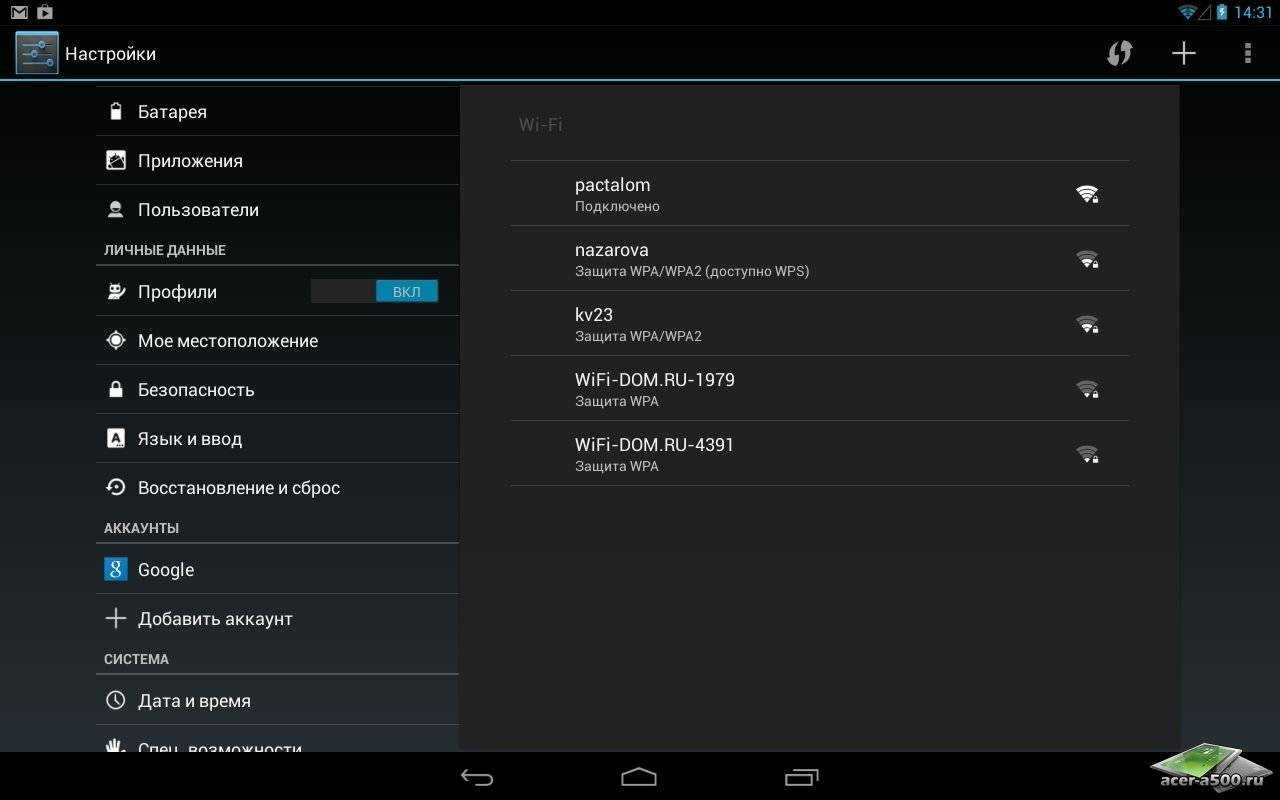Select WiFi-DOM.RU-1979 network

820,388
